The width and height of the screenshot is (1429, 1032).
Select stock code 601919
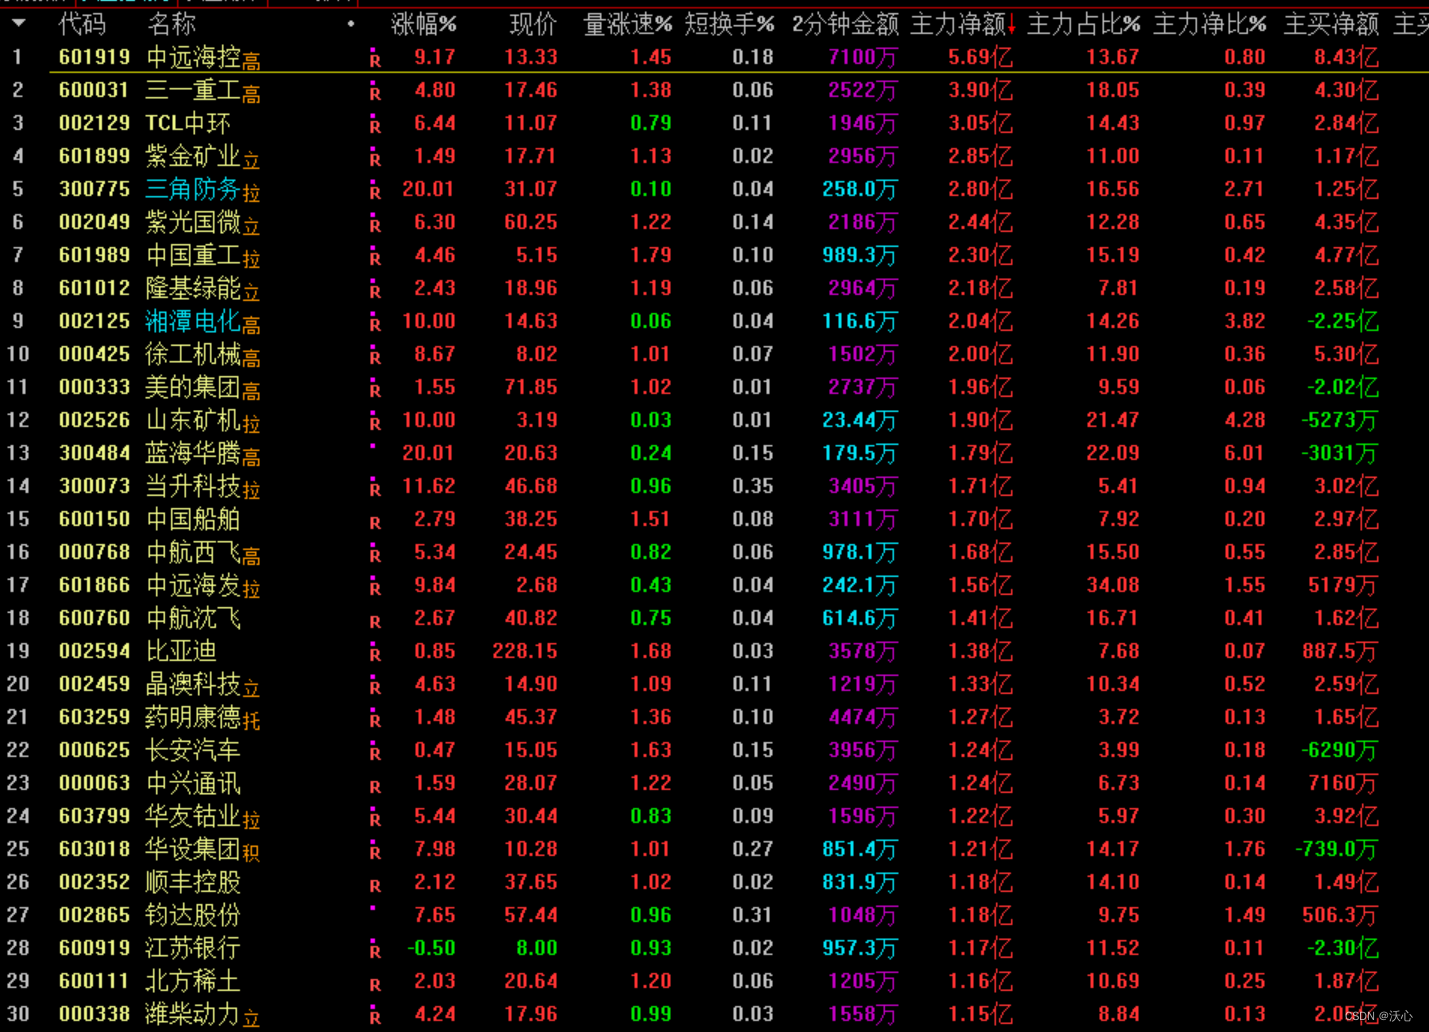point(94,58)
